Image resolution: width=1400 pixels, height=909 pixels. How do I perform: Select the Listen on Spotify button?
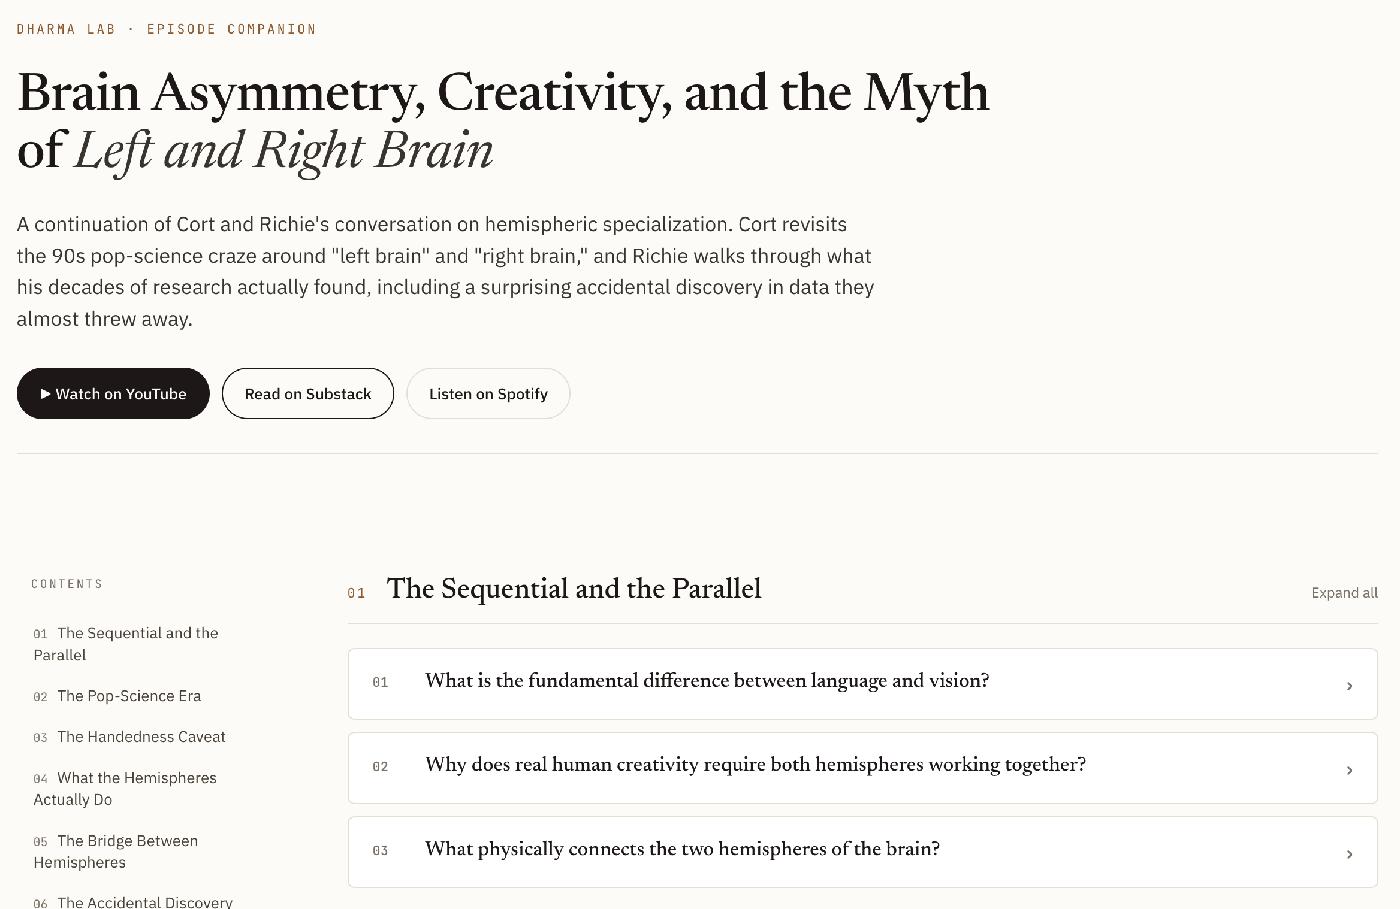point(488,394)
